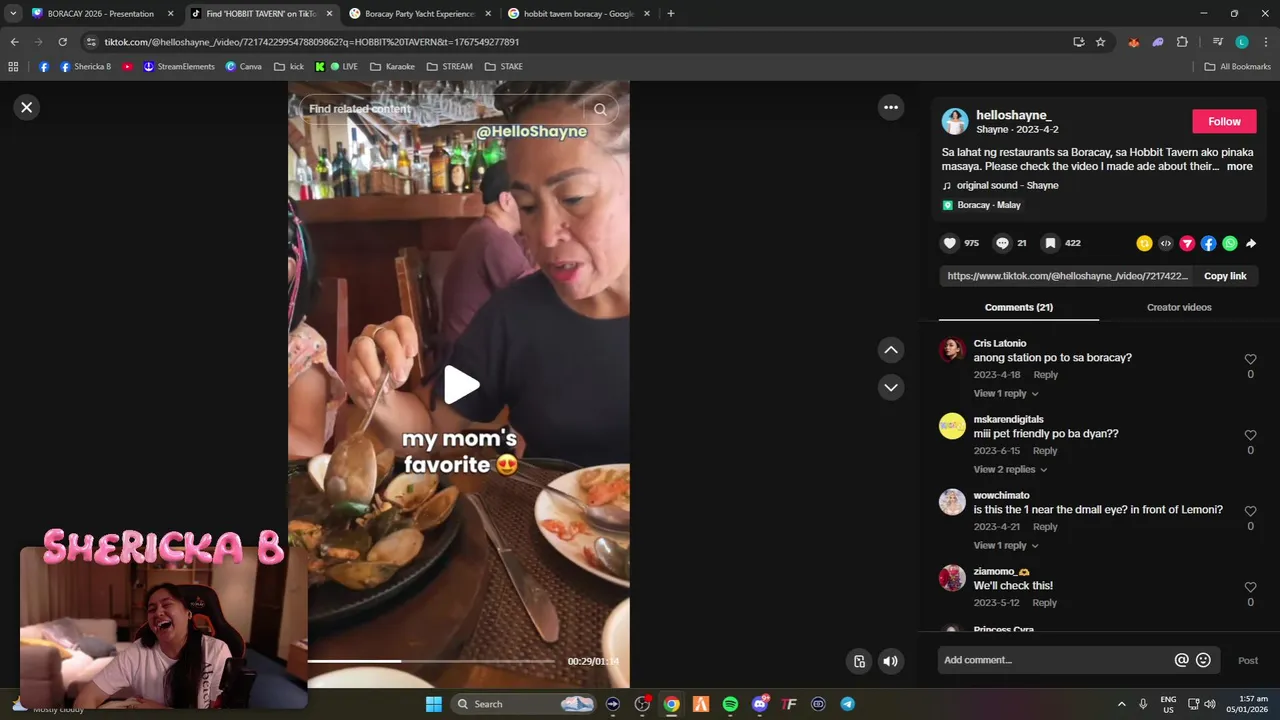This screenshot has width=1280, height=720.
Task: Open the three-dot more options menu above the video
Action: 891,107
